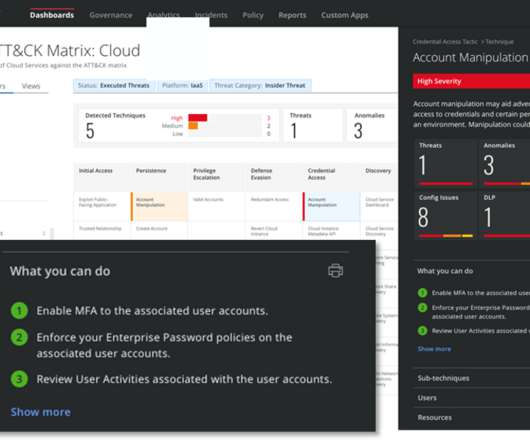Open the Policy menu tab

coord(253,15)
